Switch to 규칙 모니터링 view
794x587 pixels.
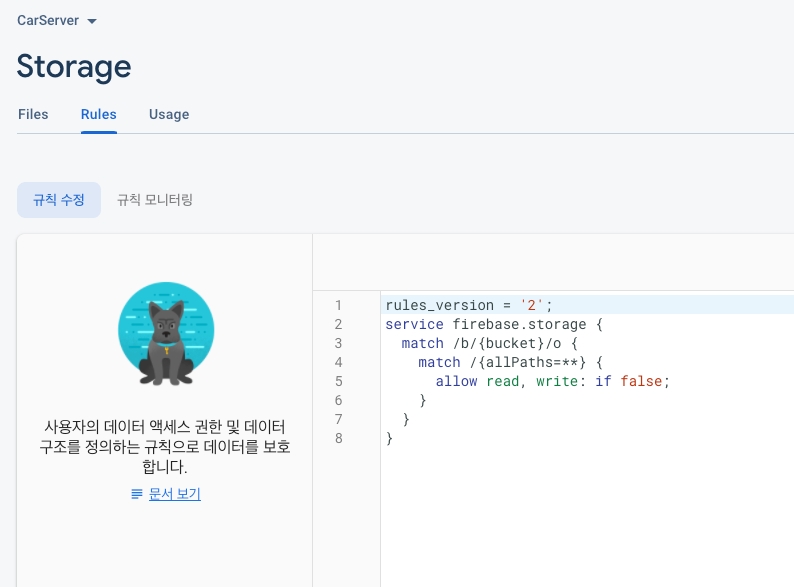(x=155, y=200)
